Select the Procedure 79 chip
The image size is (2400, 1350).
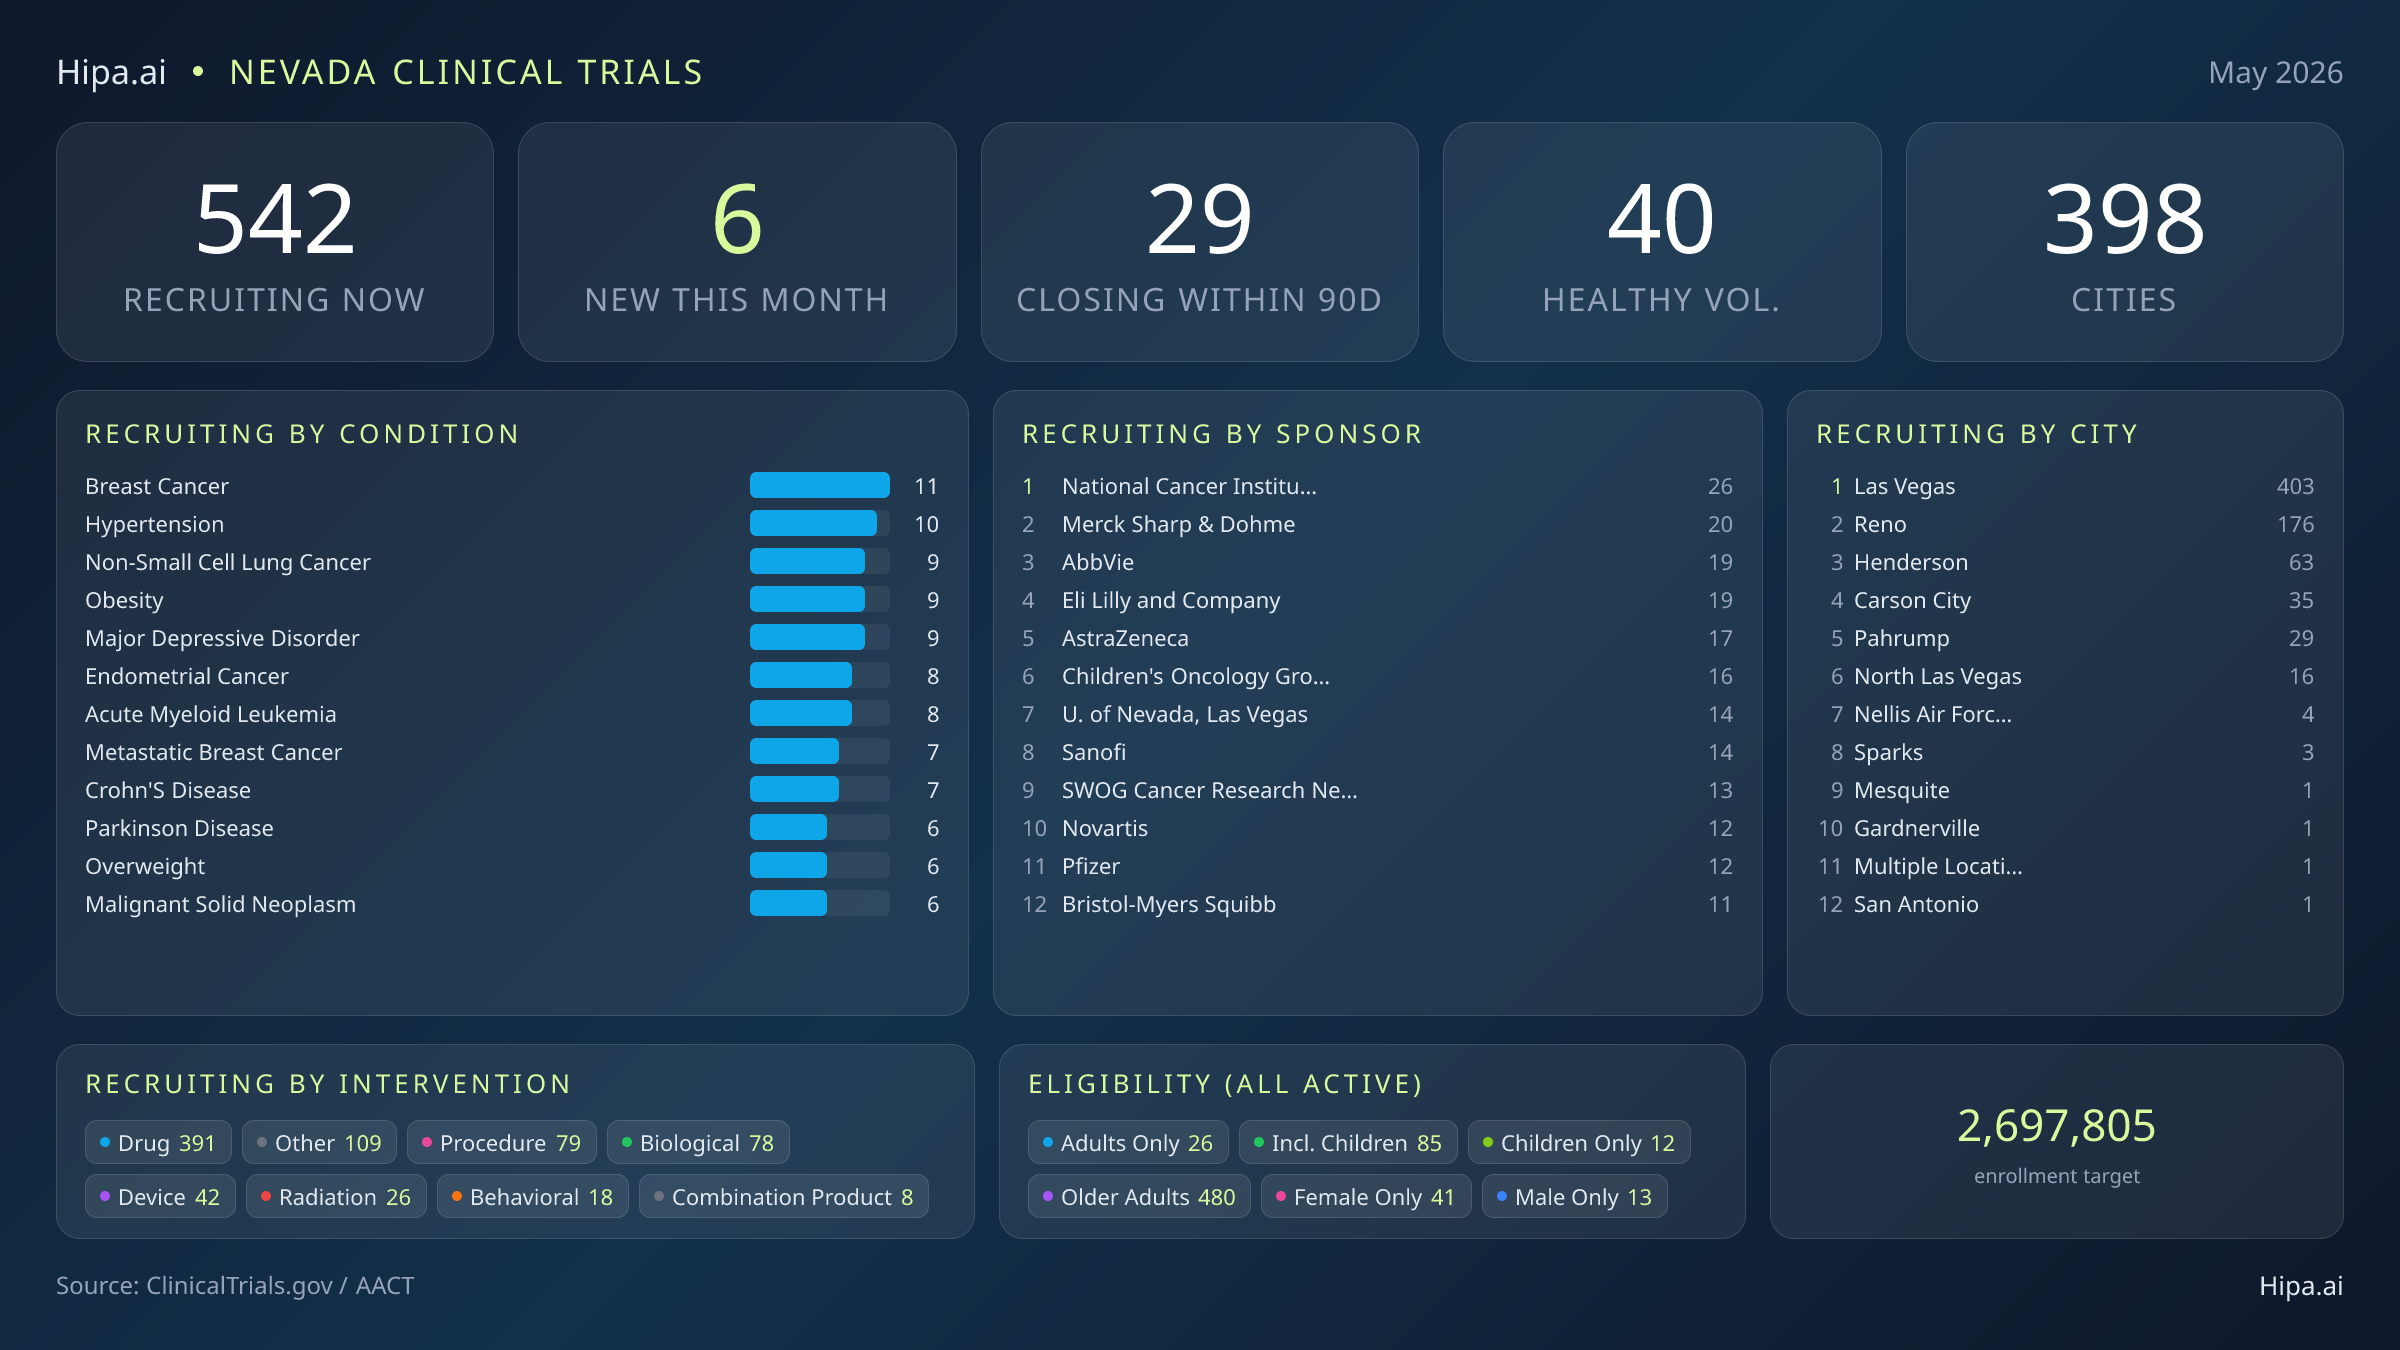coord(501,1142)
